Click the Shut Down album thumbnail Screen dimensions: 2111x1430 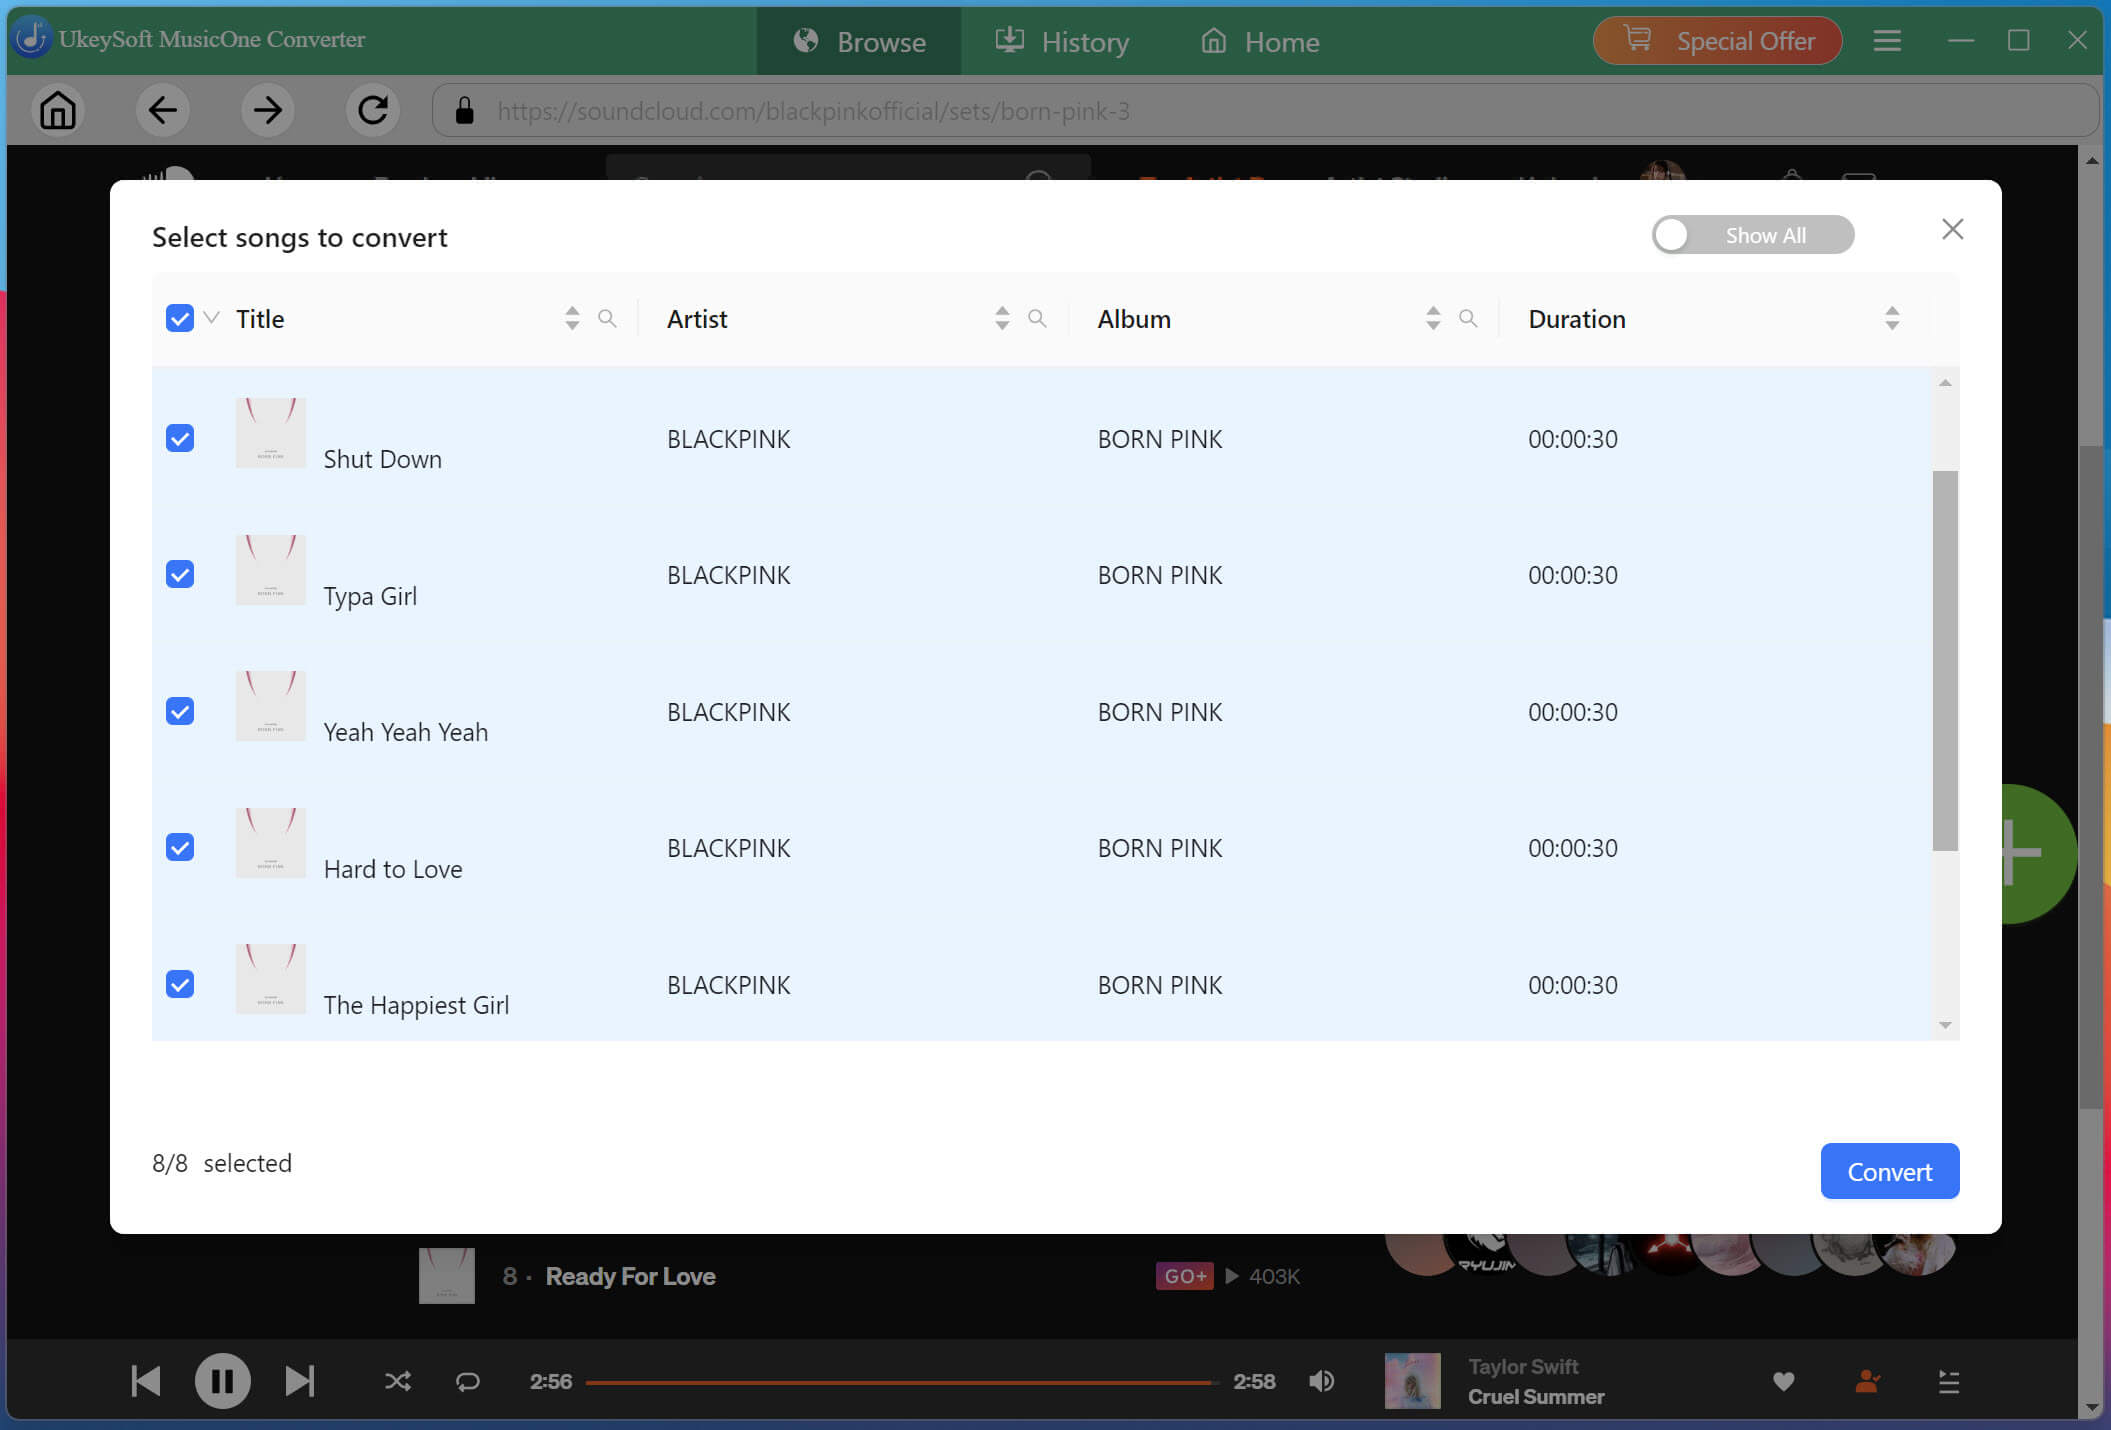pos(270,433)
